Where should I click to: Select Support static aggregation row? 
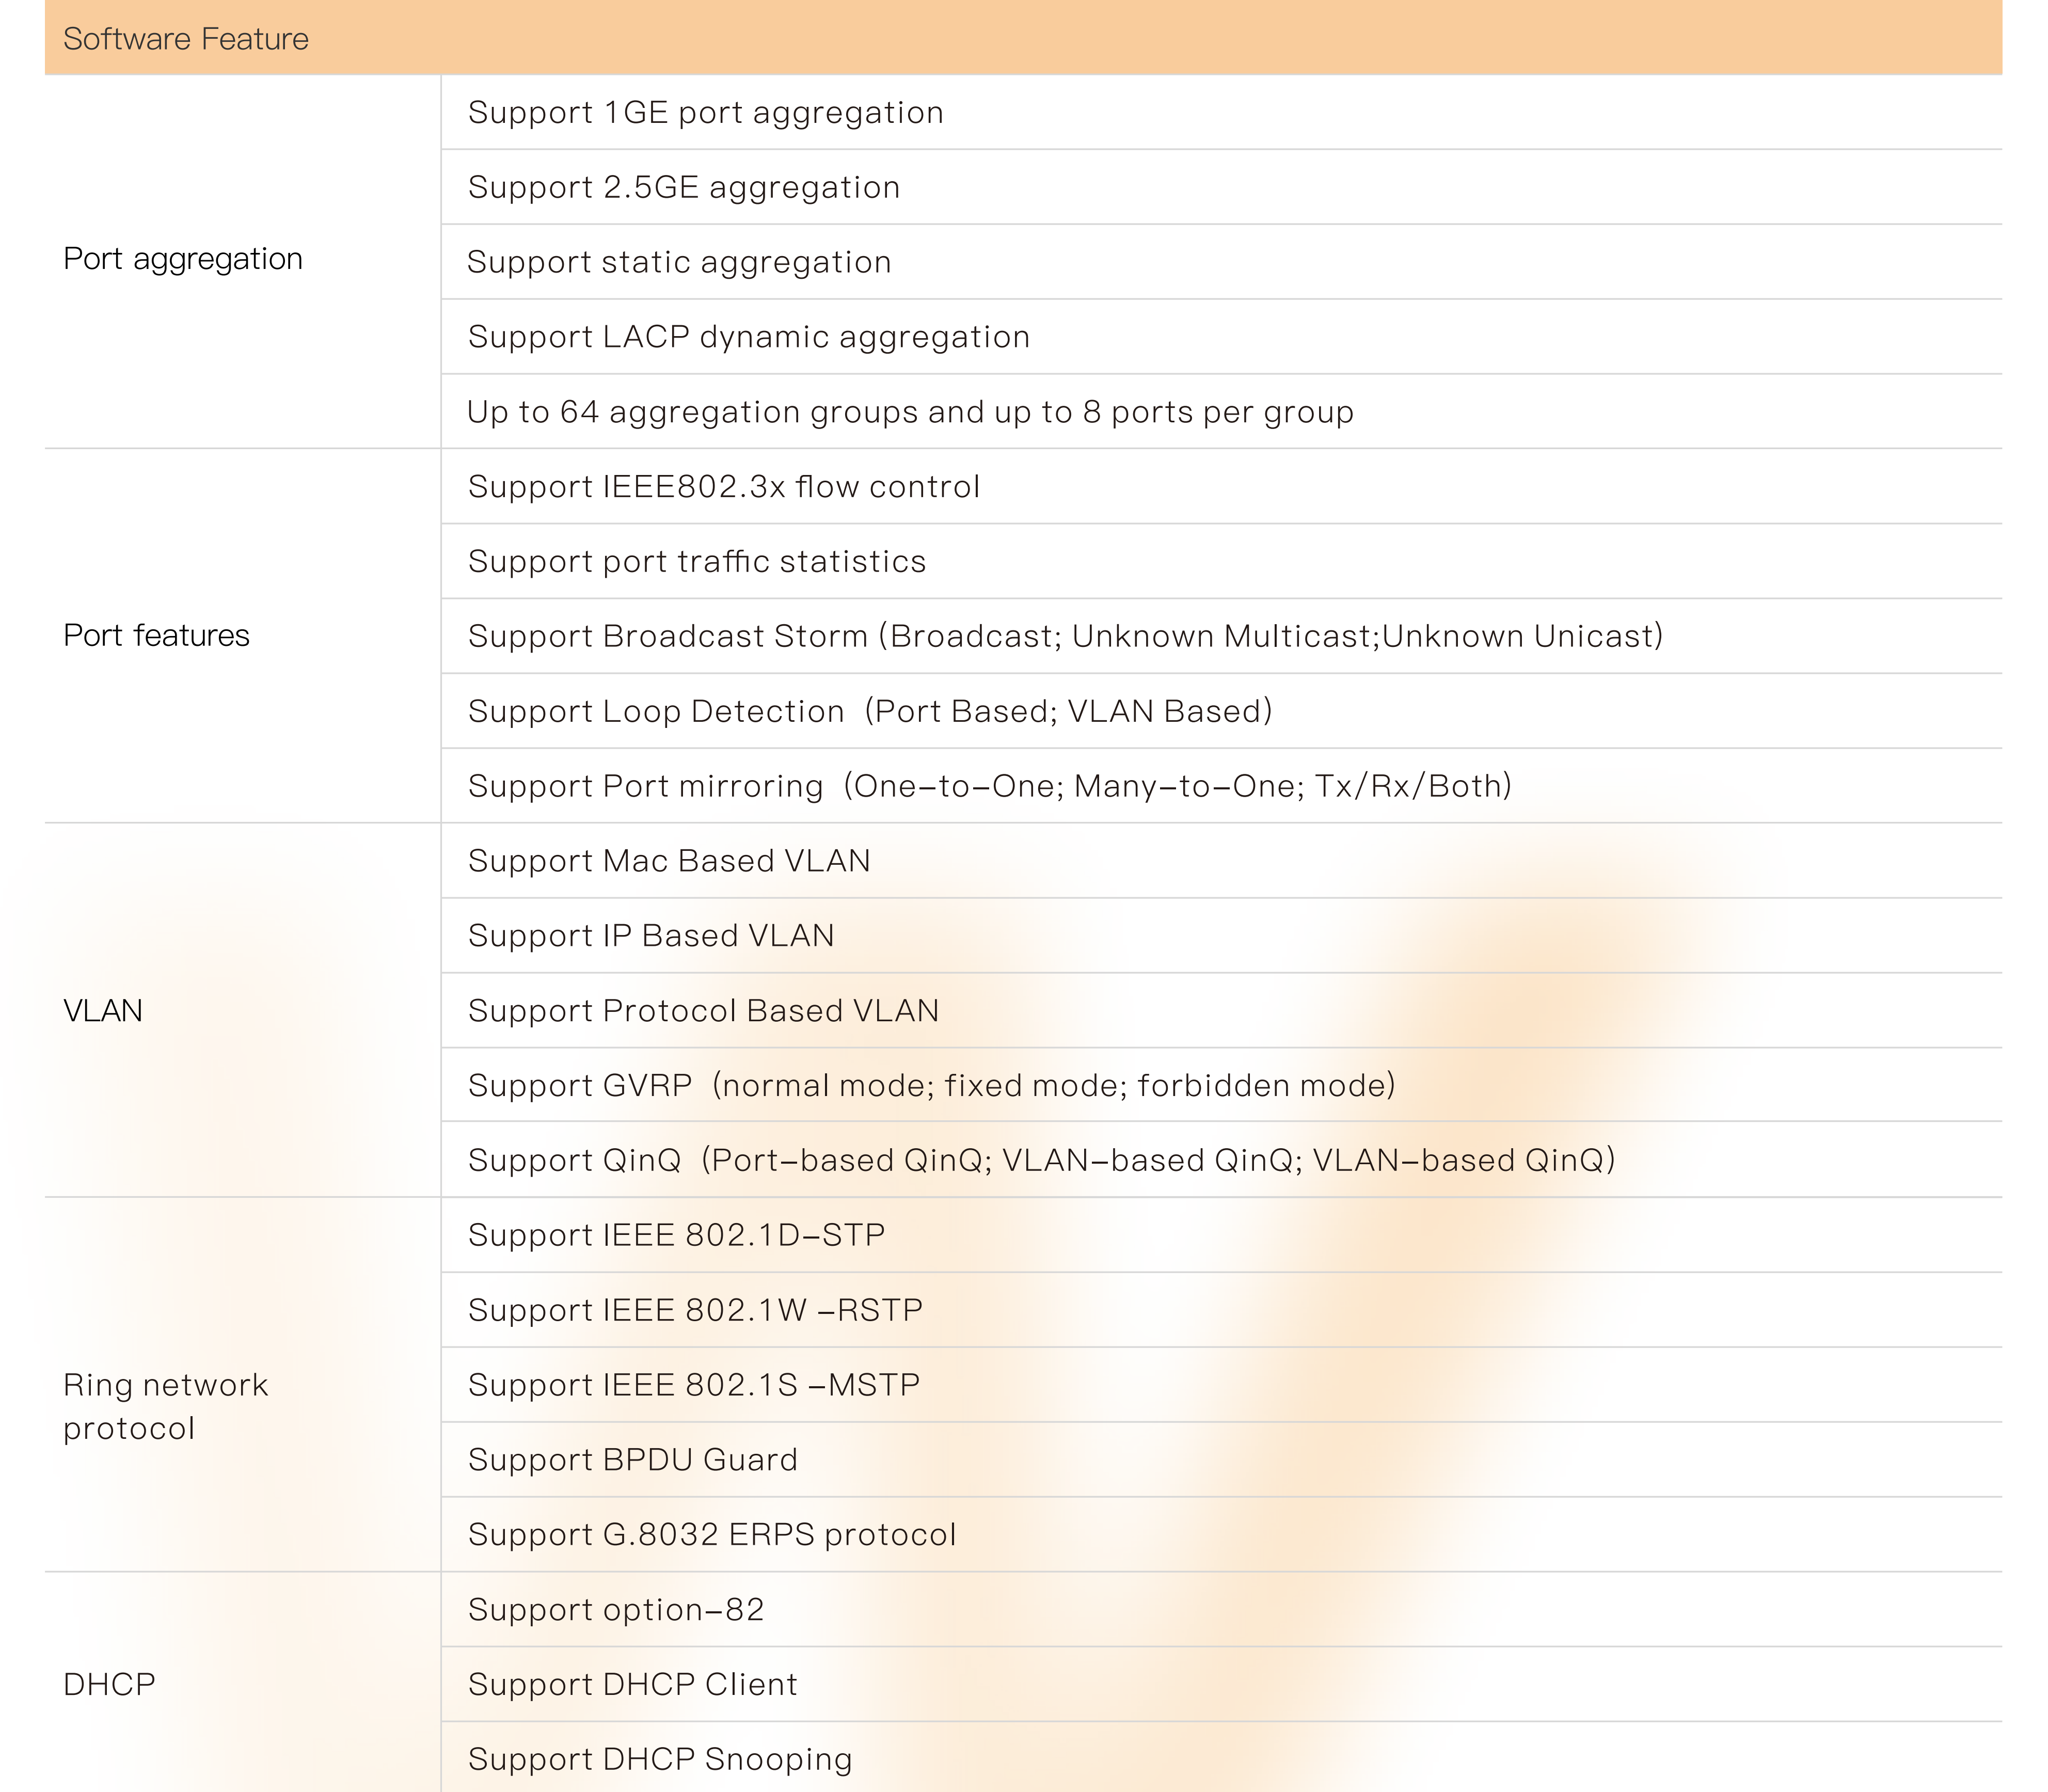679,262
